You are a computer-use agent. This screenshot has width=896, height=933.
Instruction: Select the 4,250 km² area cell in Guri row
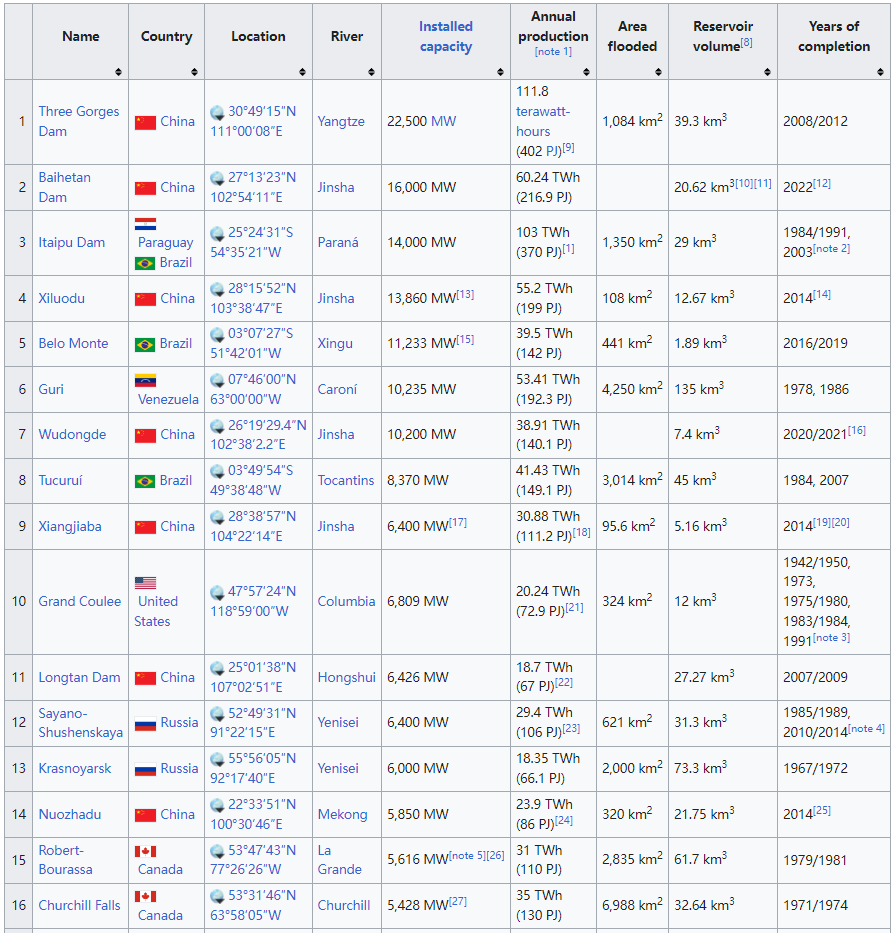pyautogui.click(x=632, y=389)
